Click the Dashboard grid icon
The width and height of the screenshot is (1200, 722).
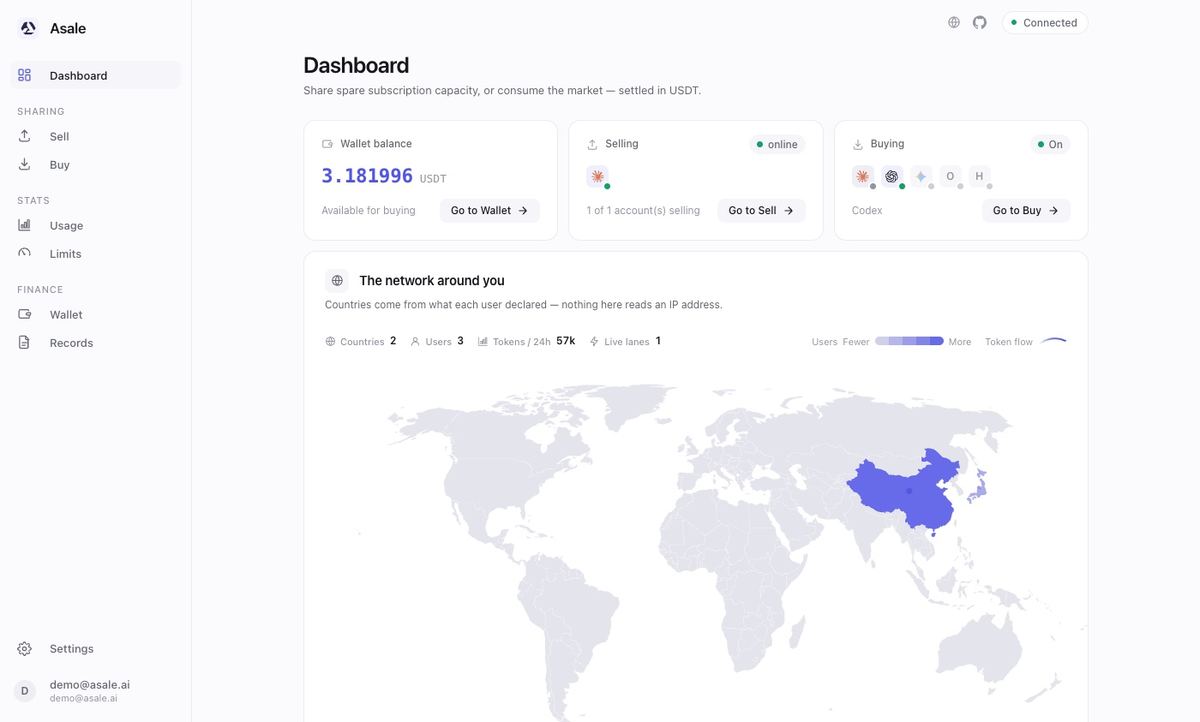tap(25, 75)
